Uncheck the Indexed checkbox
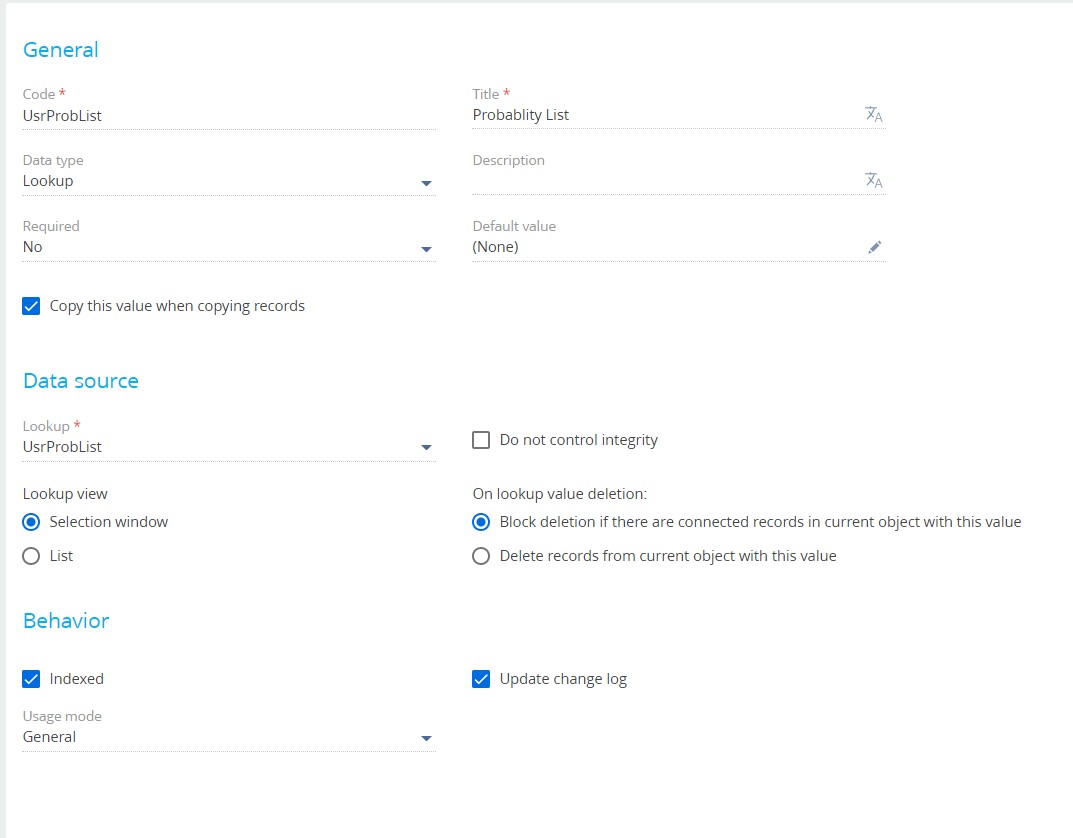 pyautogui.click(x=31, y=679)
